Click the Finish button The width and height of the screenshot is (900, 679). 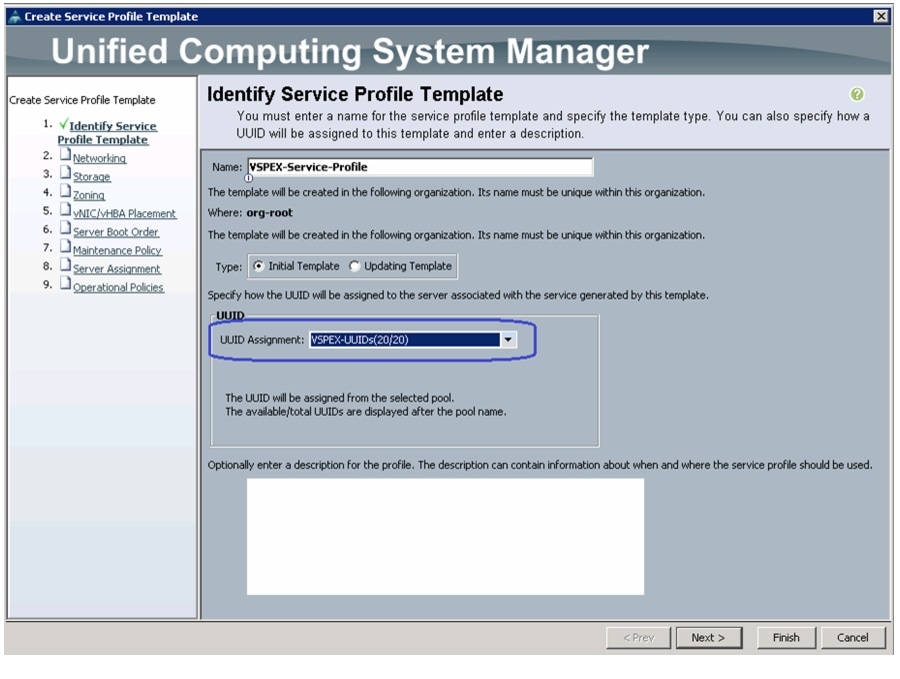coord(786,638)
